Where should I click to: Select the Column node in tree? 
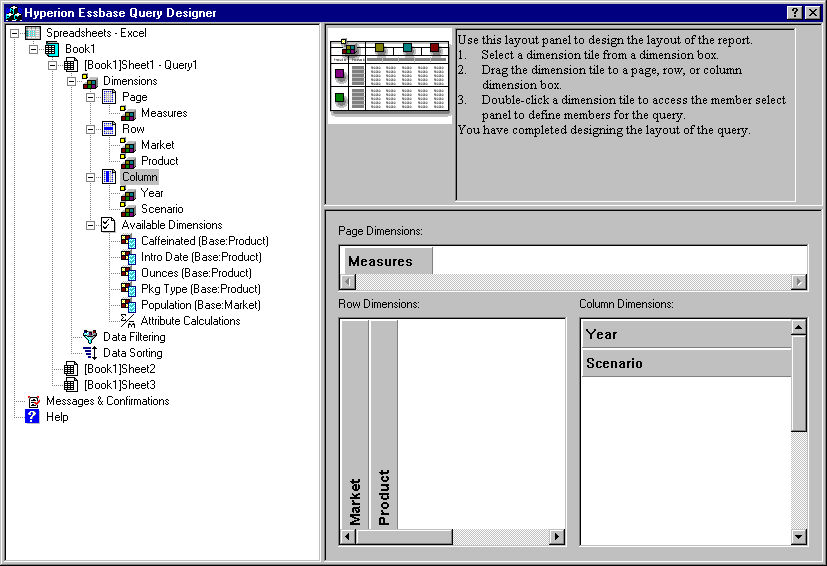[139, 177]
